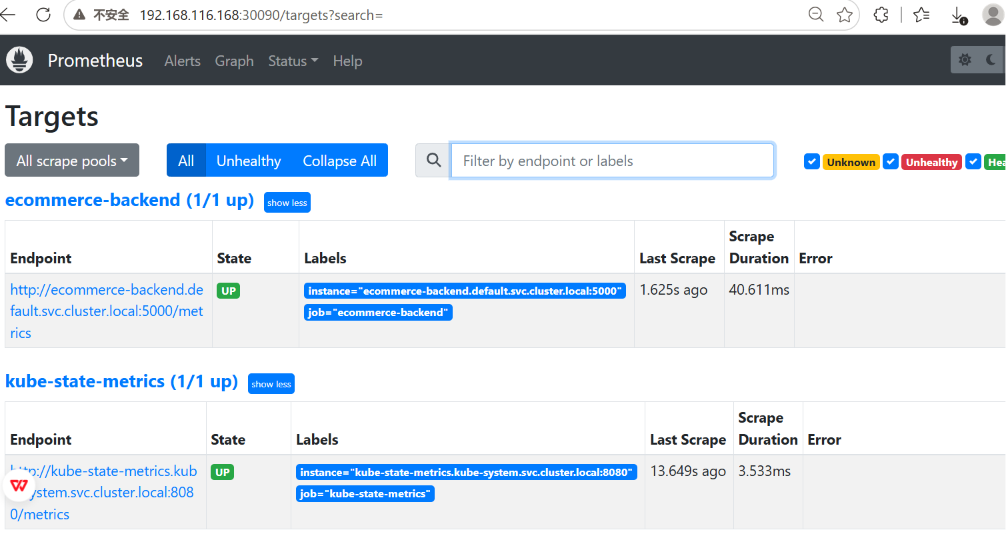The width and height of the screenshot is (1006, 534).
Task: Focus the Filter by endpoint or labels field
Action: click(x=613, y=160)
